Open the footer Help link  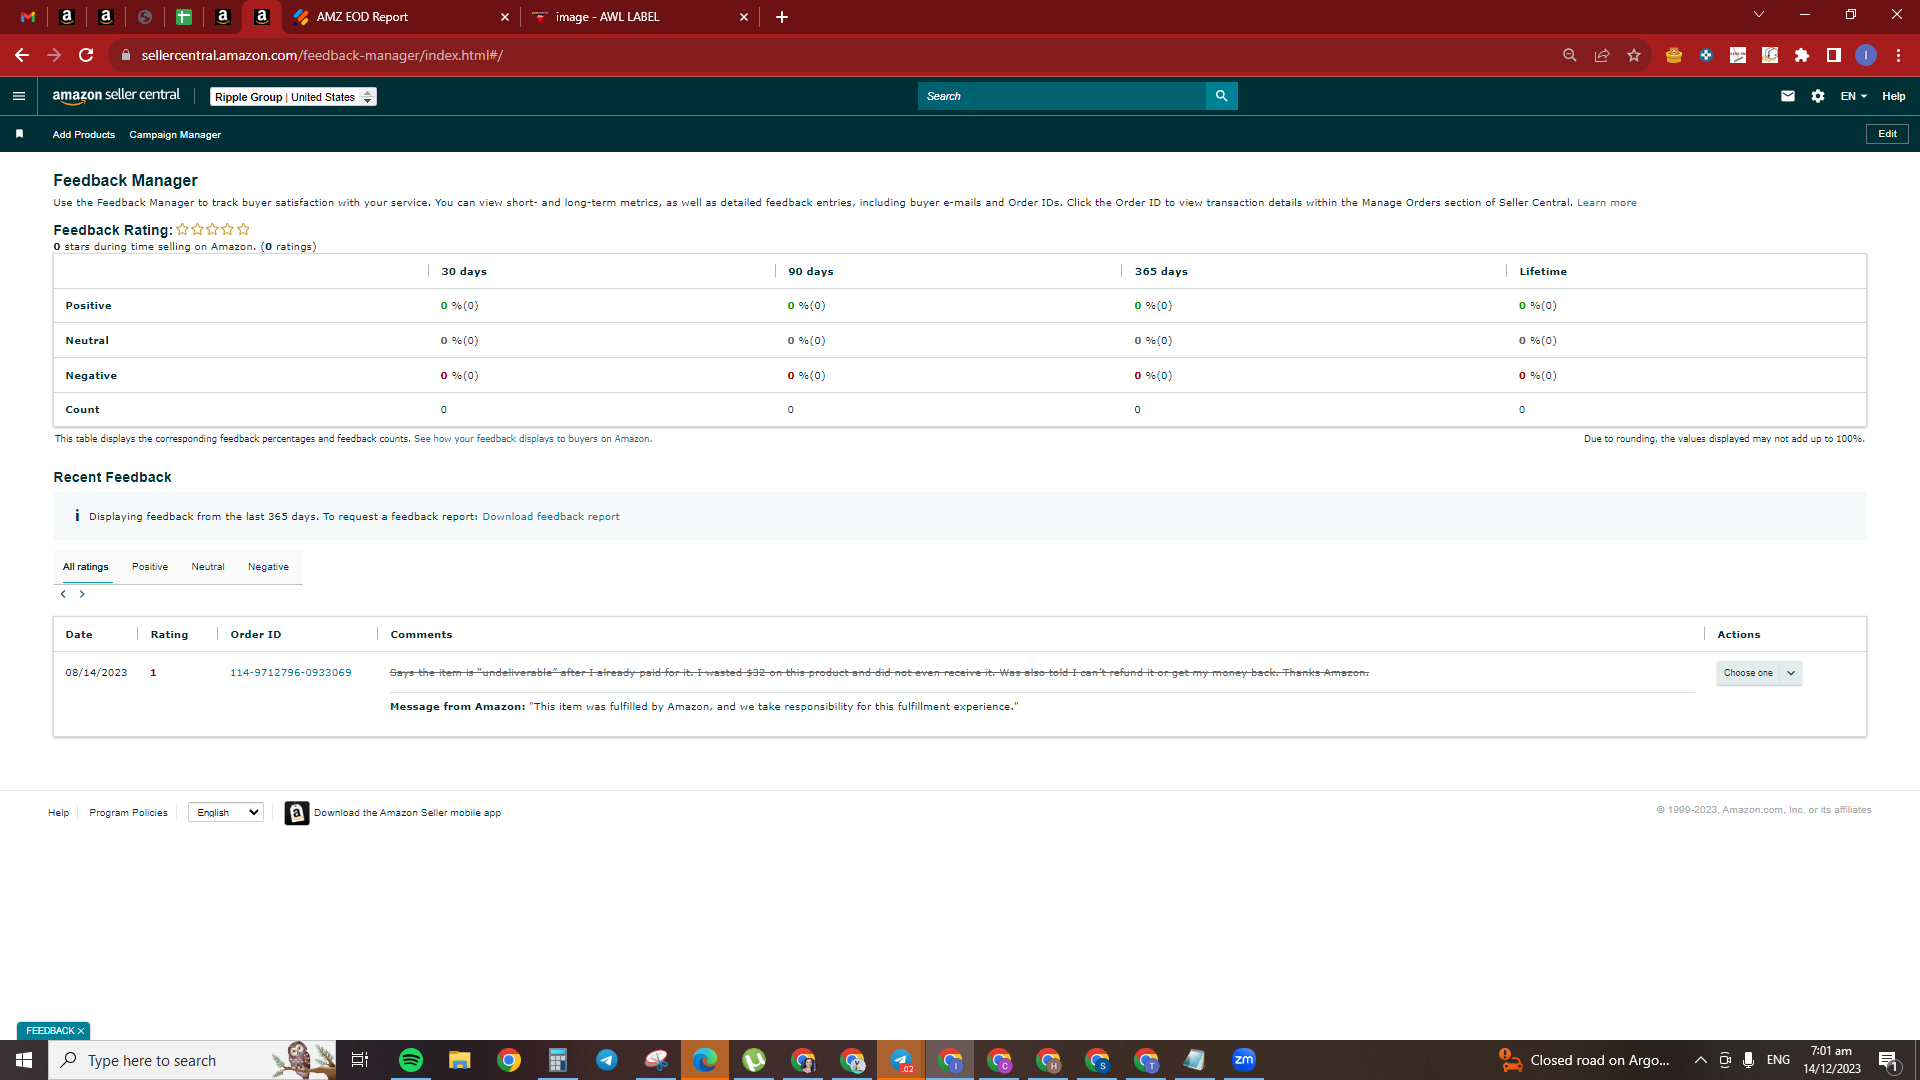[x=59, y=813]
